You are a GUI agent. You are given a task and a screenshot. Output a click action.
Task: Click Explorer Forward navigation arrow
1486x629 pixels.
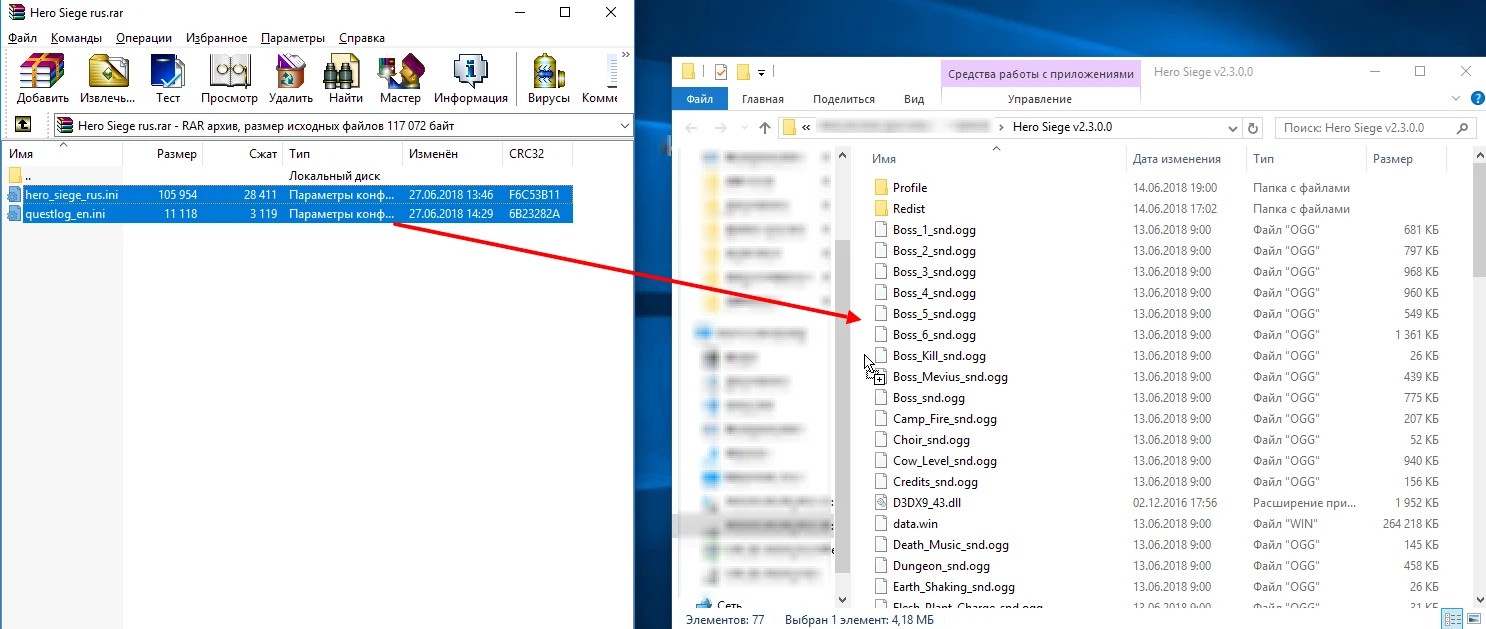coord(720,128)
